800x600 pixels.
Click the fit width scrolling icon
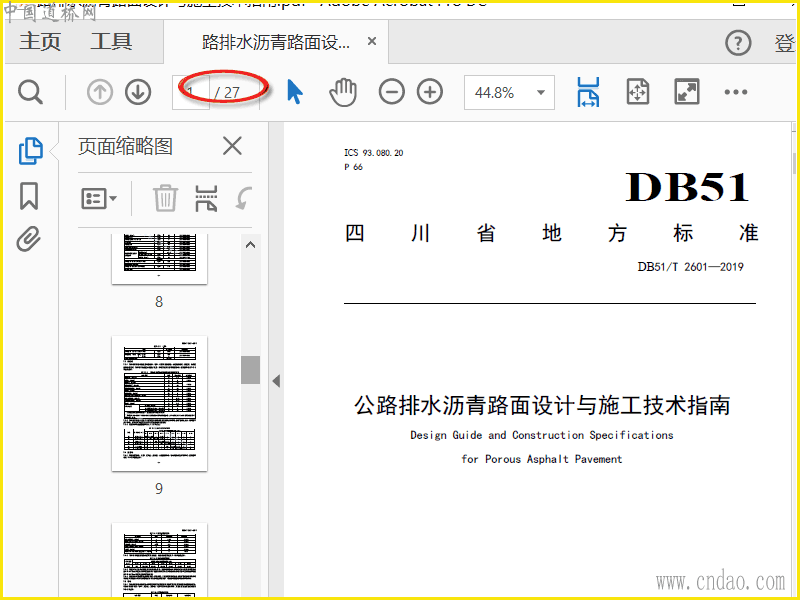pyautogui.click(x=588, y=93)
